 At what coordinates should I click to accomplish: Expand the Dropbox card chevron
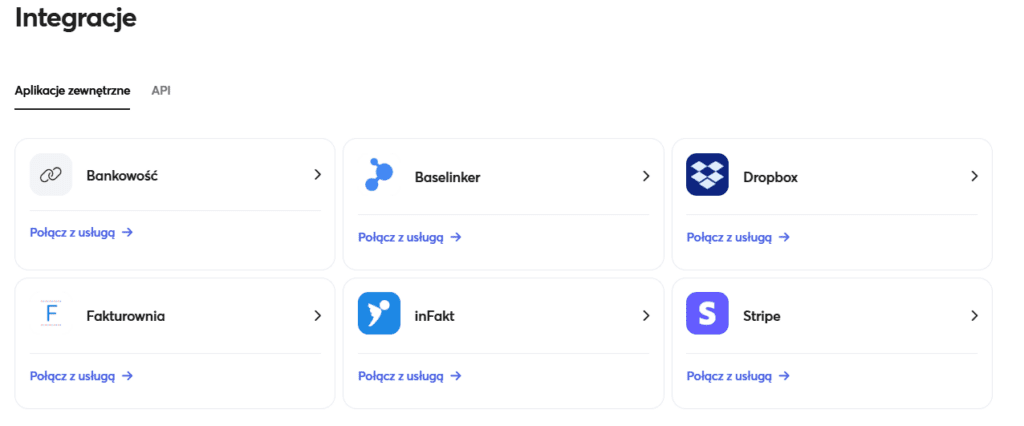[x=974, y=176]
